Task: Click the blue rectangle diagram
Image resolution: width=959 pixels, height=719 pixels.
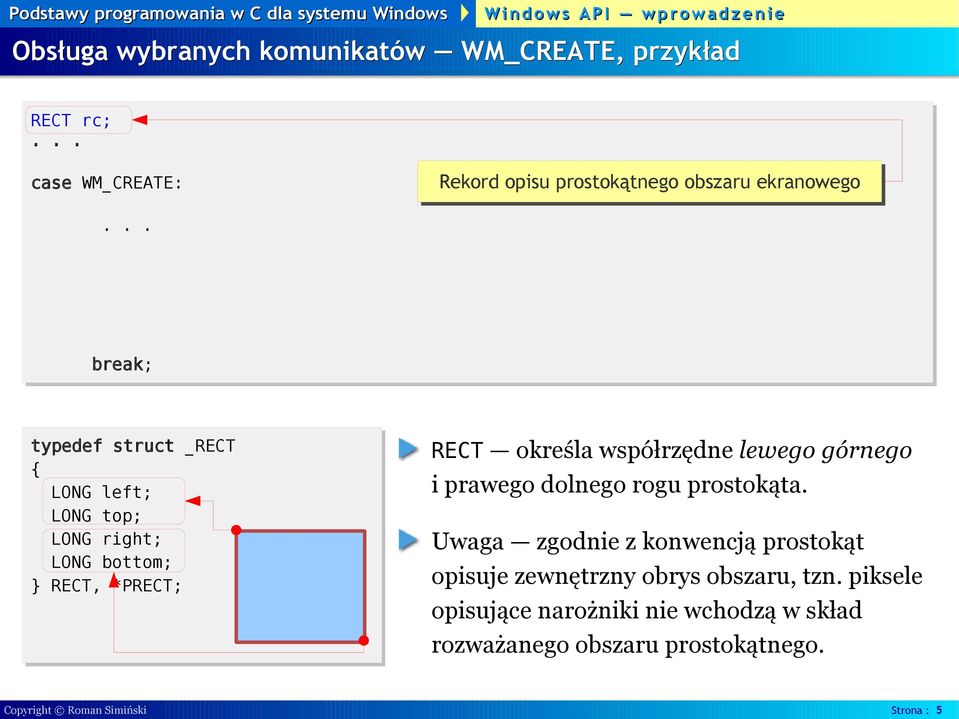Action: click(x=300, y=586)
